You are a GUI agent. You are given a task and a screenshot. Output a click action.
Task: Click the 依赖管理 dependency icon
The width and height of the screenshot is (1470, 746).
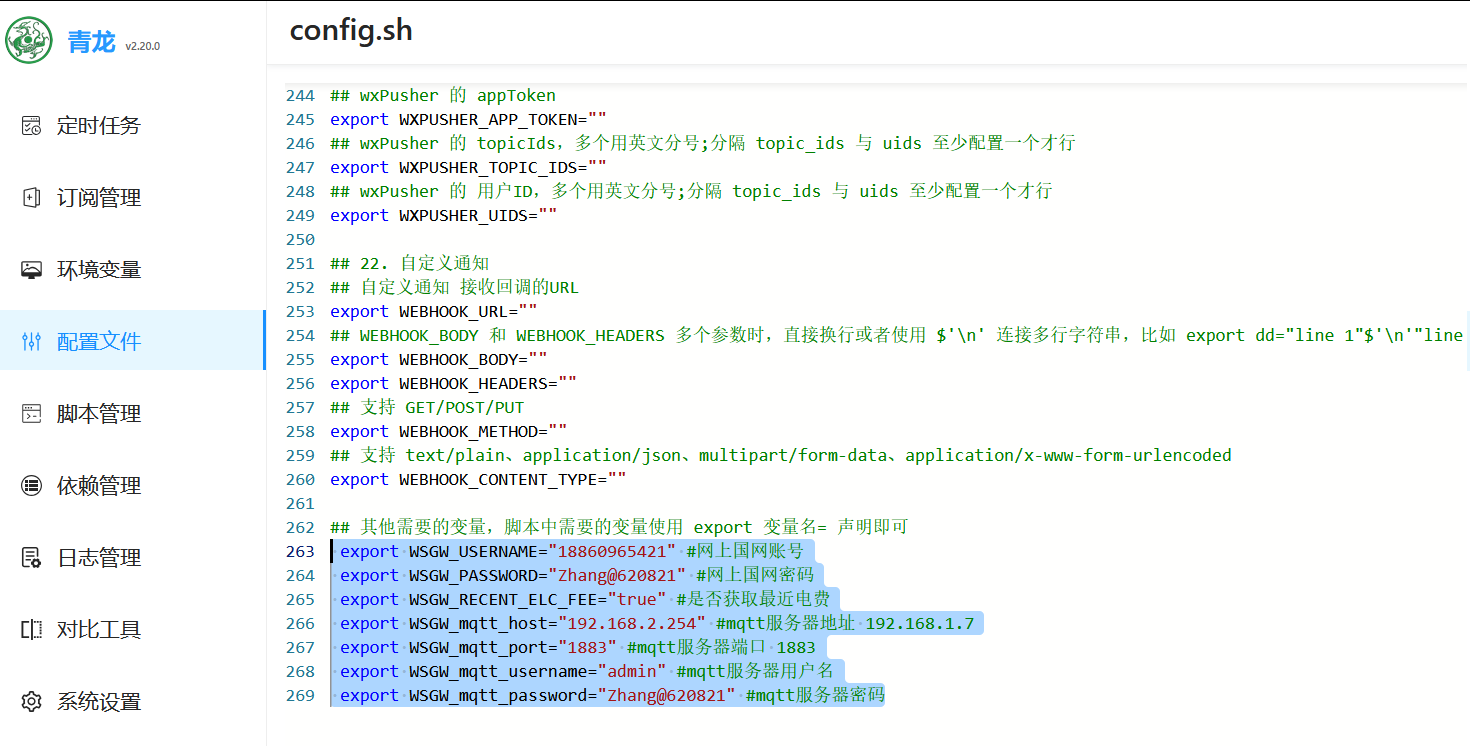click(x=30, y=484)
